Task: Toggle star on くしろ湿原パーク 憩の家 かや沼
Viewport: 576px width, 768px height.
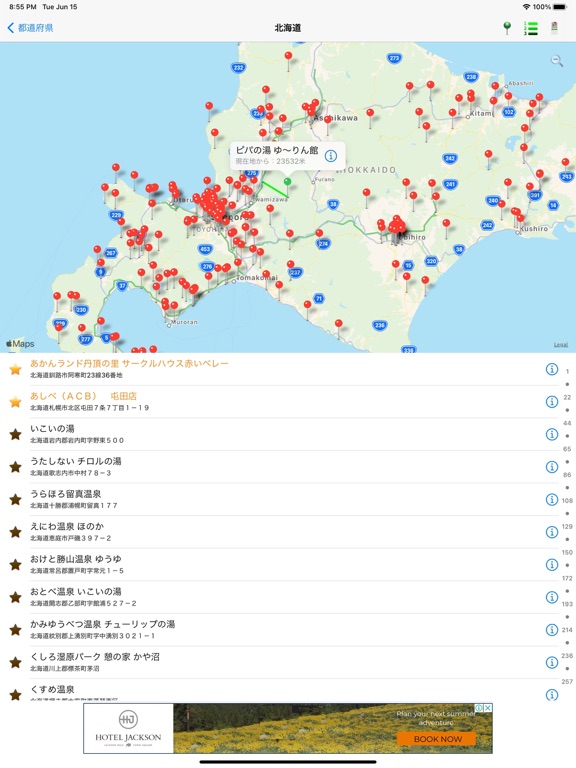Action: [x=16, y=662]
